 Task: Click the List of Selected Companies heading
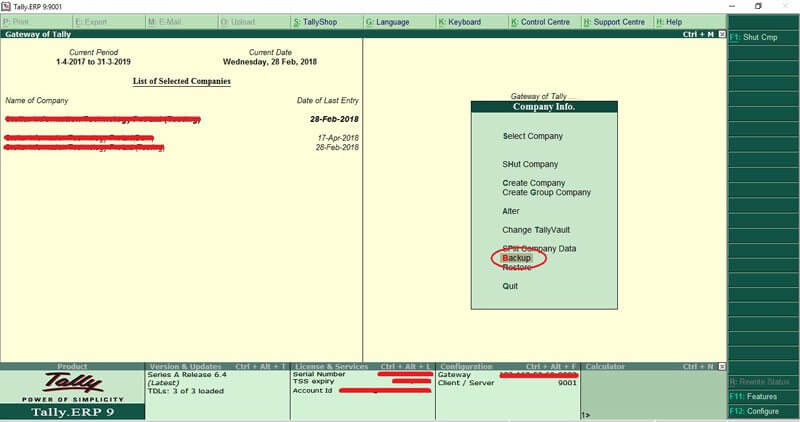pyautogui.click(x=182, y=81)
